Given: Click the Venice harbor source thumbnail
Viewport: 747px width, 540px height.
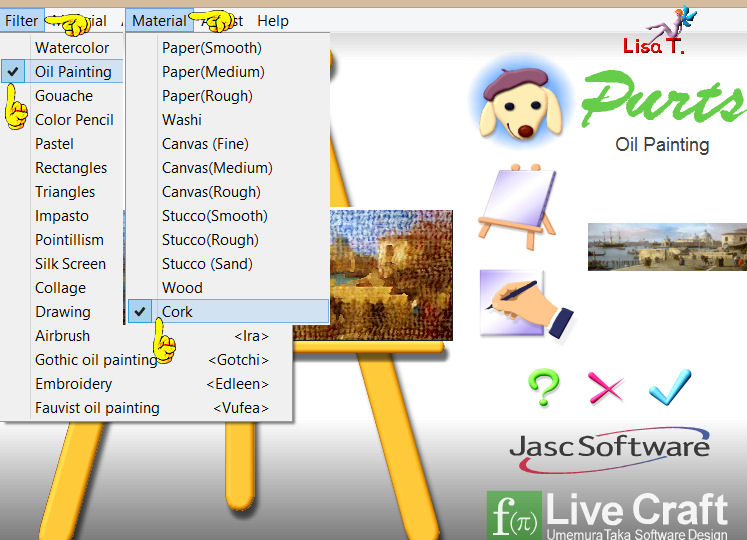Looking at the screenshot, I should tap(667, 247).
